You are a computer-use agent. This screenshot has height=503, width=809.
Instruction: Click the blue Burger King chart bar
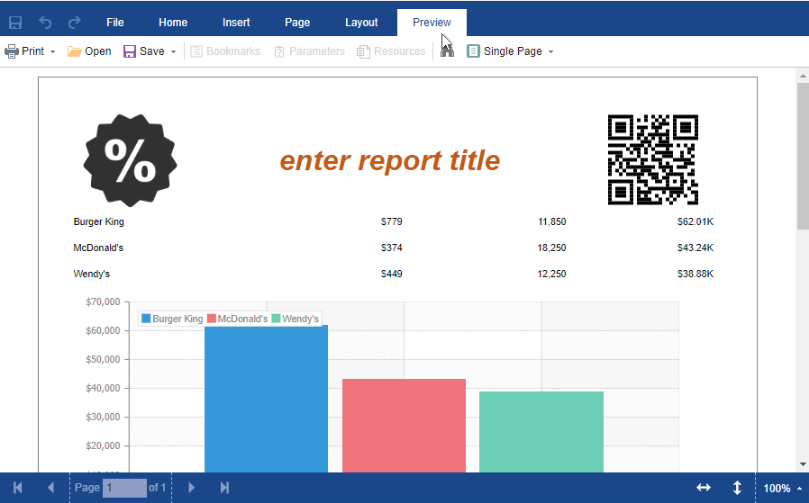tap(266, 398)
